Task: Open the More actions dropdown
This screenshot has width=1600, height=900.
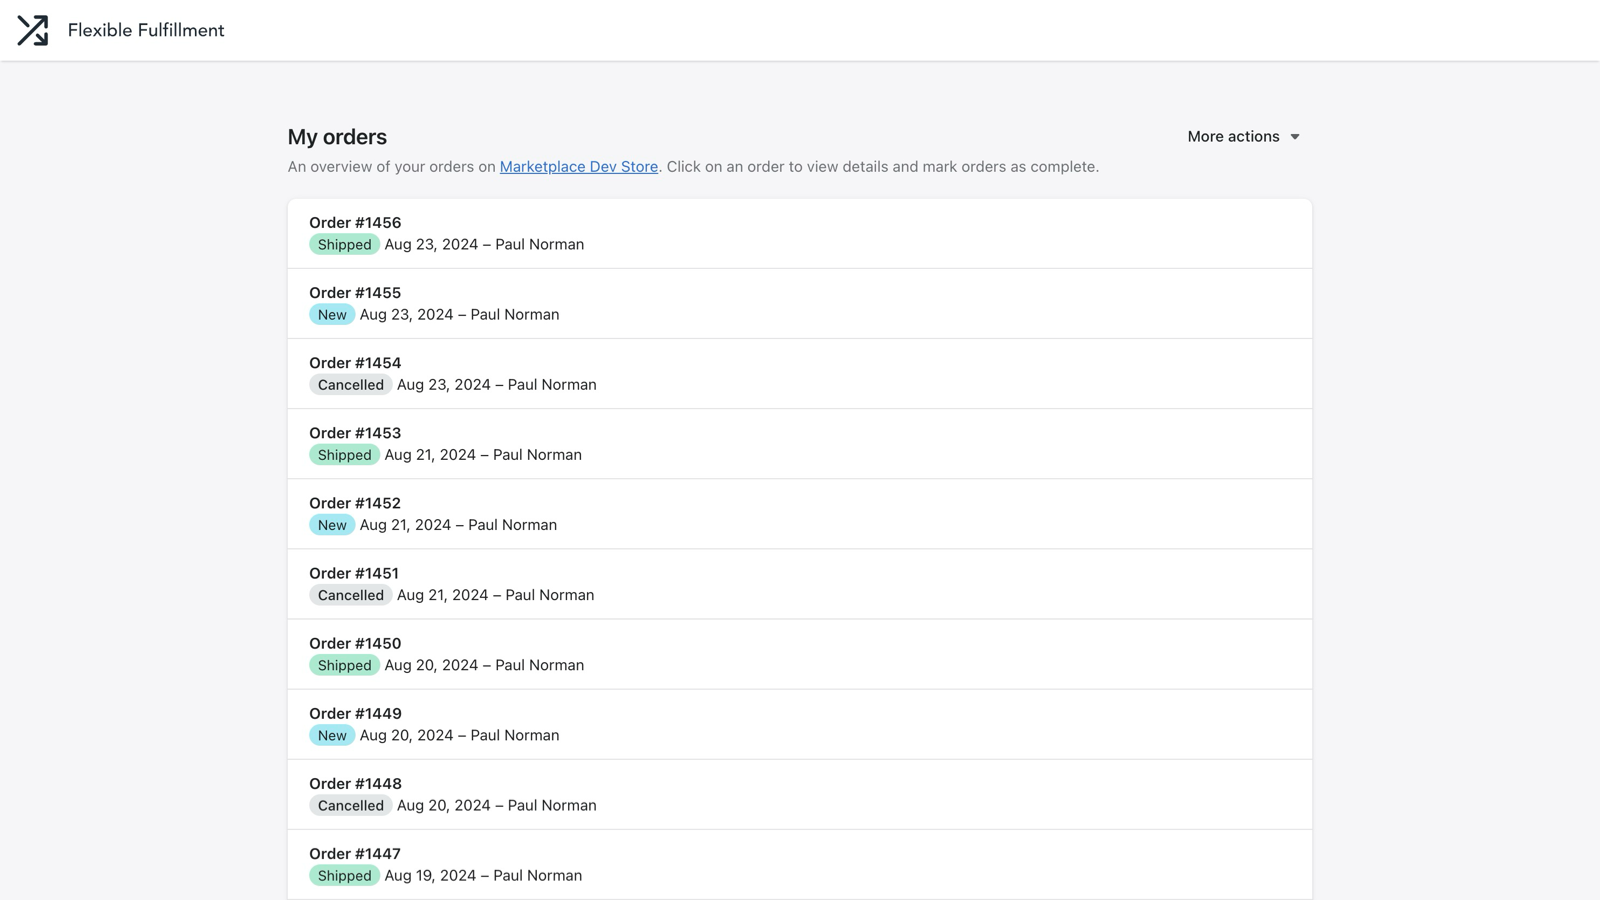Action: click(x=1233, y=136)
